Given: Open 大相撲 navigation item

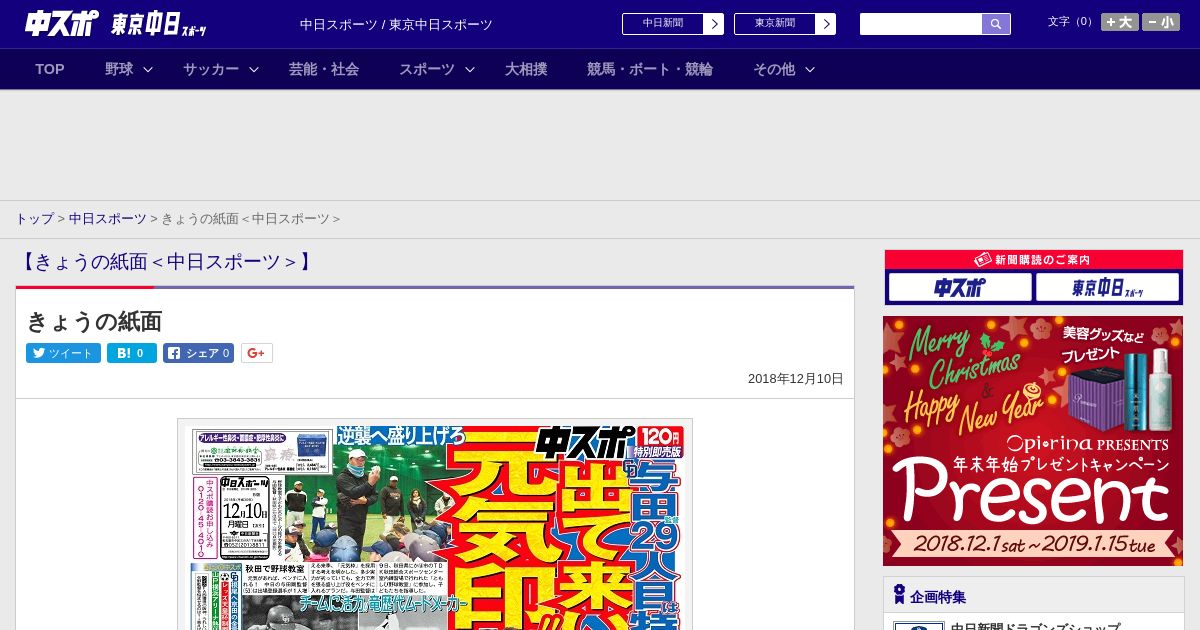Looking at the screenshot, I should (526, 69).
